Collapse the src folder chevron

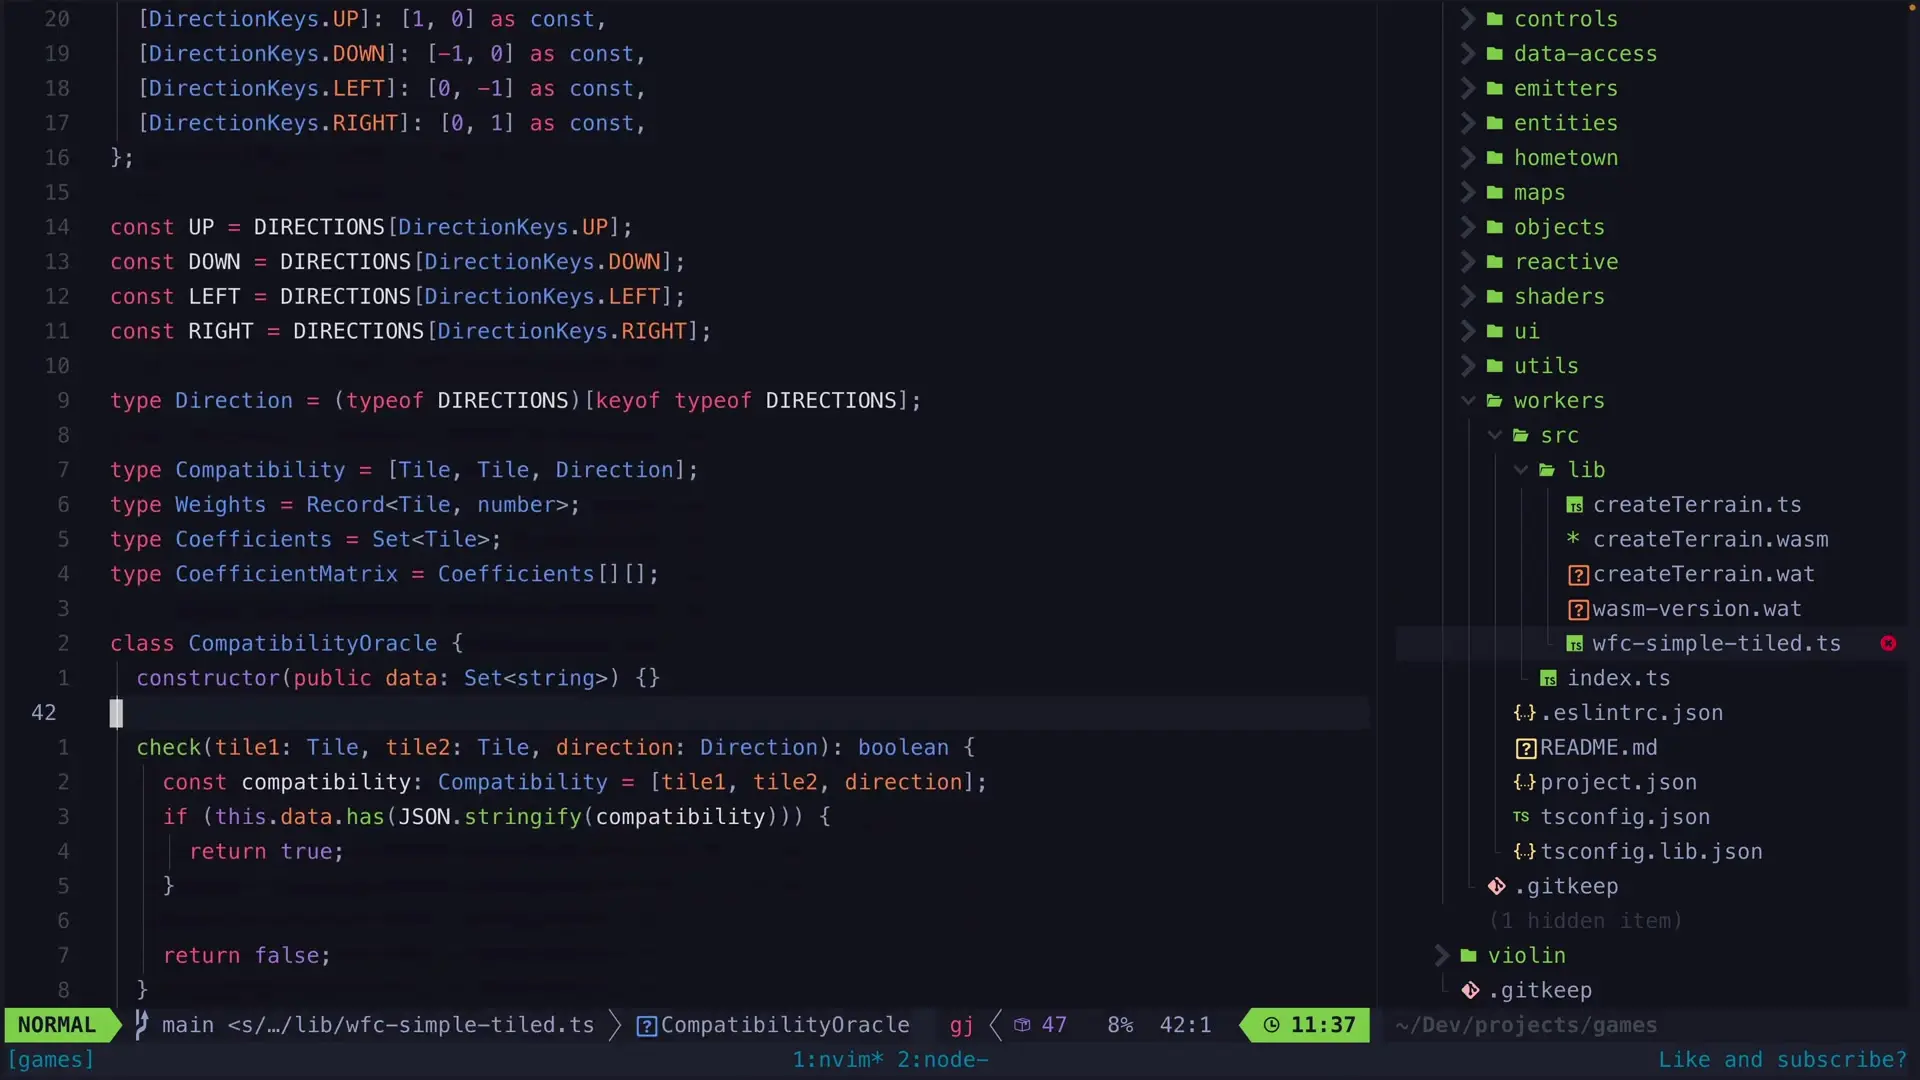click(1494, 435)
